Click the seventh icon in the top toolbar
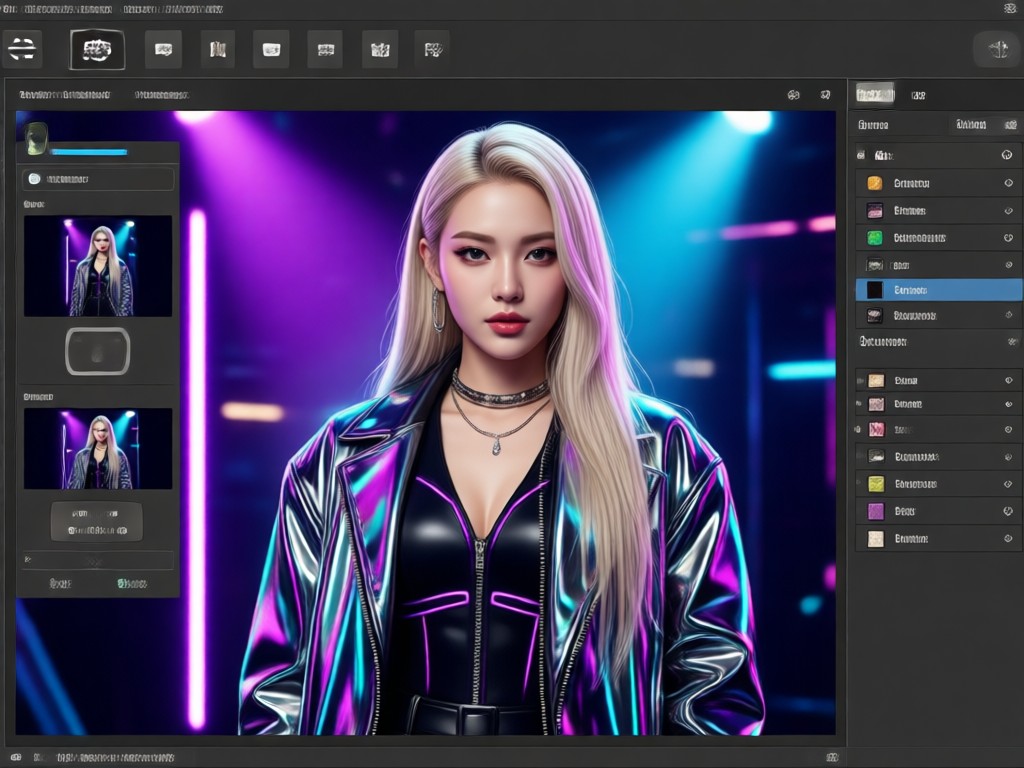Screen dimensions: 1024x768 click(380, 49)
